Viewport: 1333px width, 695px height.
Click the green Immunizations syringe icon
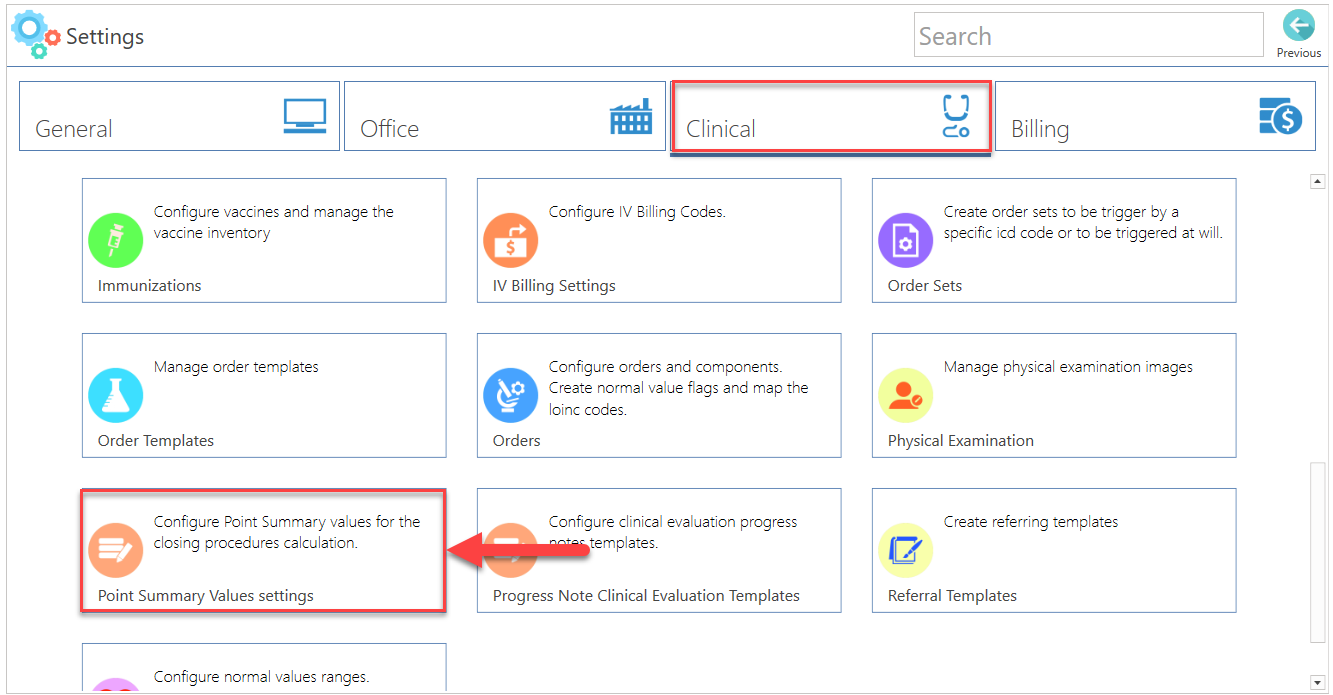[x=116, y=240]
